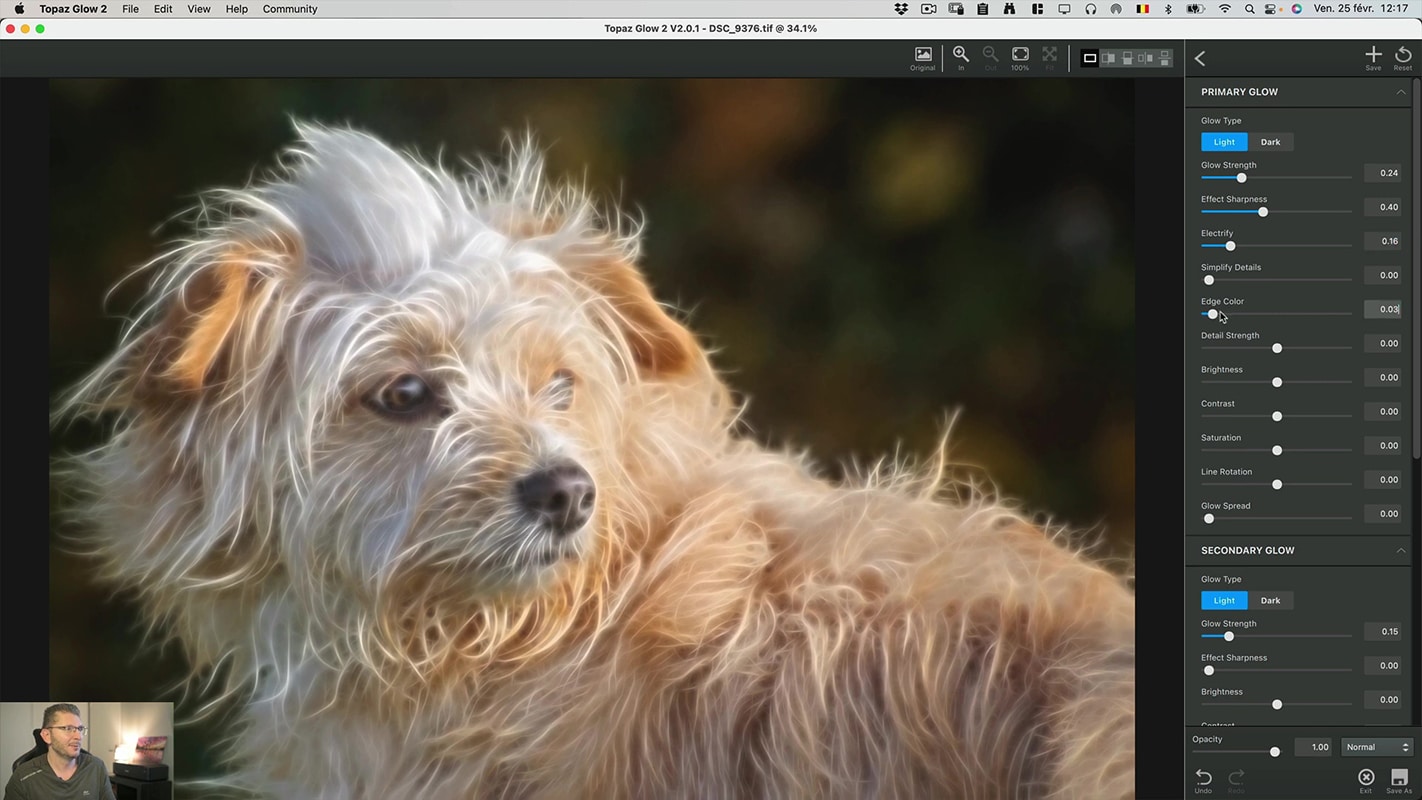Viewport: 1422px width, 800px height.
Task: Click the Electrify slider handle
Action: click(x=1230, y=246)
